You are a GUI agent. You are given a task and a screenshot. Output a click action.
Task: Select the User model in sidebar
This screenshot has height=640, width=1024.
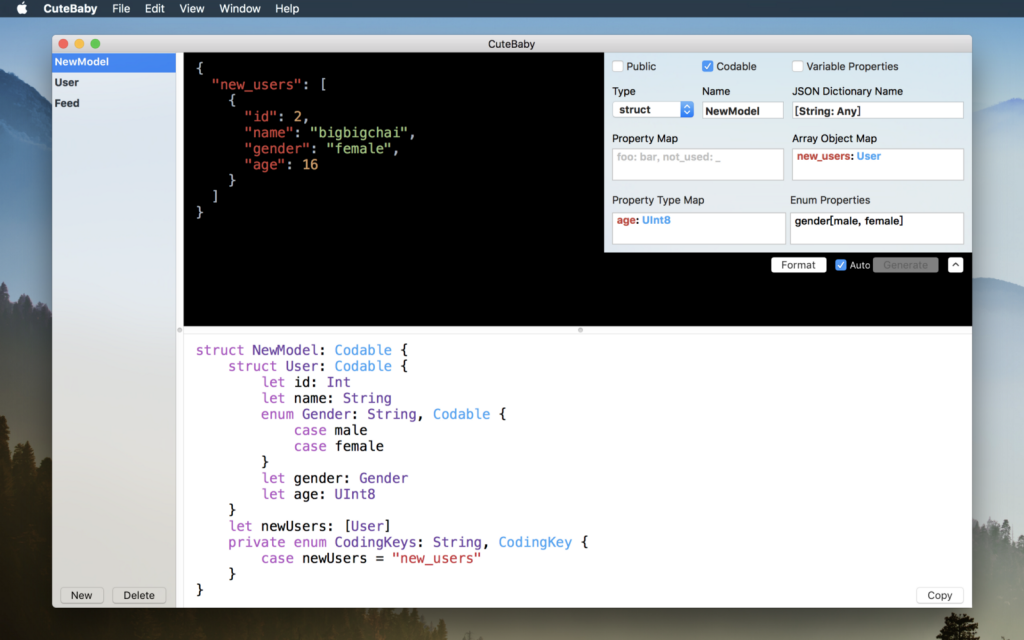[x=67, y=82]
